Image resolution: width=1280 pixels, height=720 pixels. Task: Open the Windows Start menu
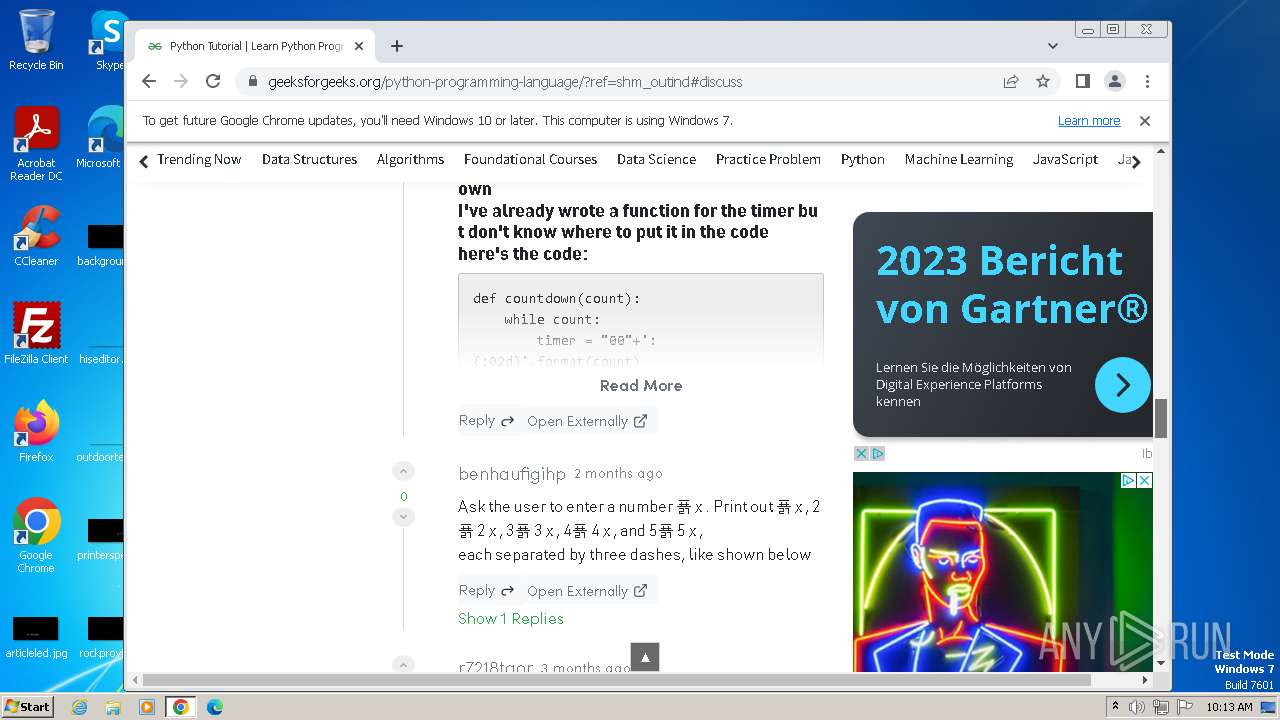28,707
